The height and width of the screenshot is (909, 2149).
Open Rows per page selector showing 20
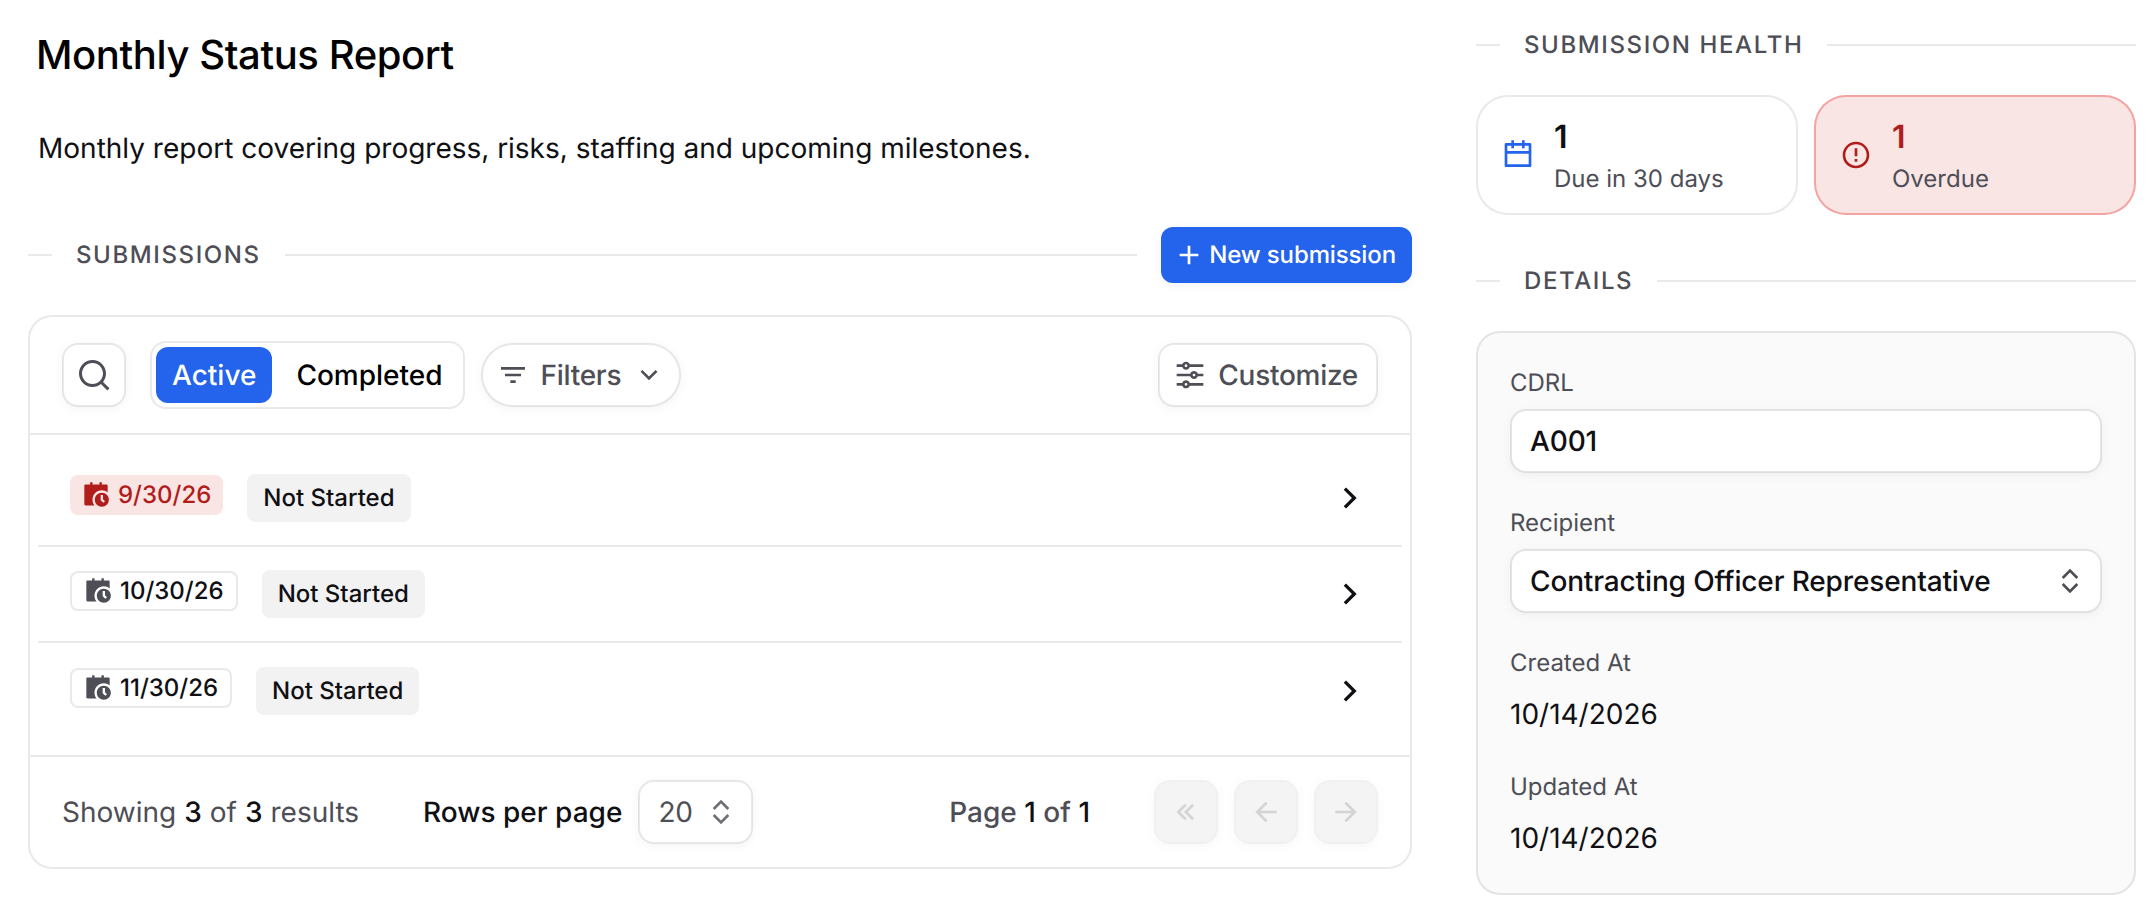click(695, 812)
